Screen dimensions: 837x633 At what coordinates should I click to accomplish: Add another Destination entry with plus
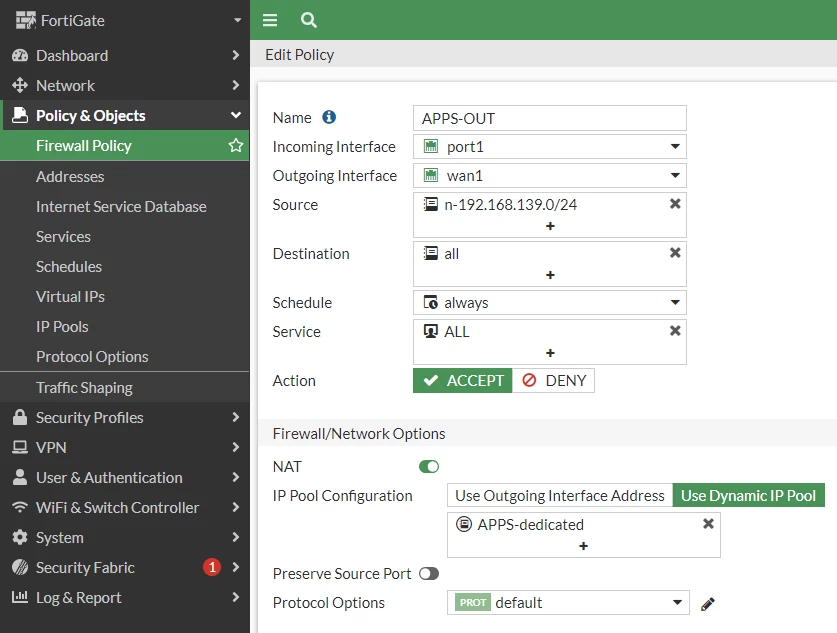click(550, 275)
